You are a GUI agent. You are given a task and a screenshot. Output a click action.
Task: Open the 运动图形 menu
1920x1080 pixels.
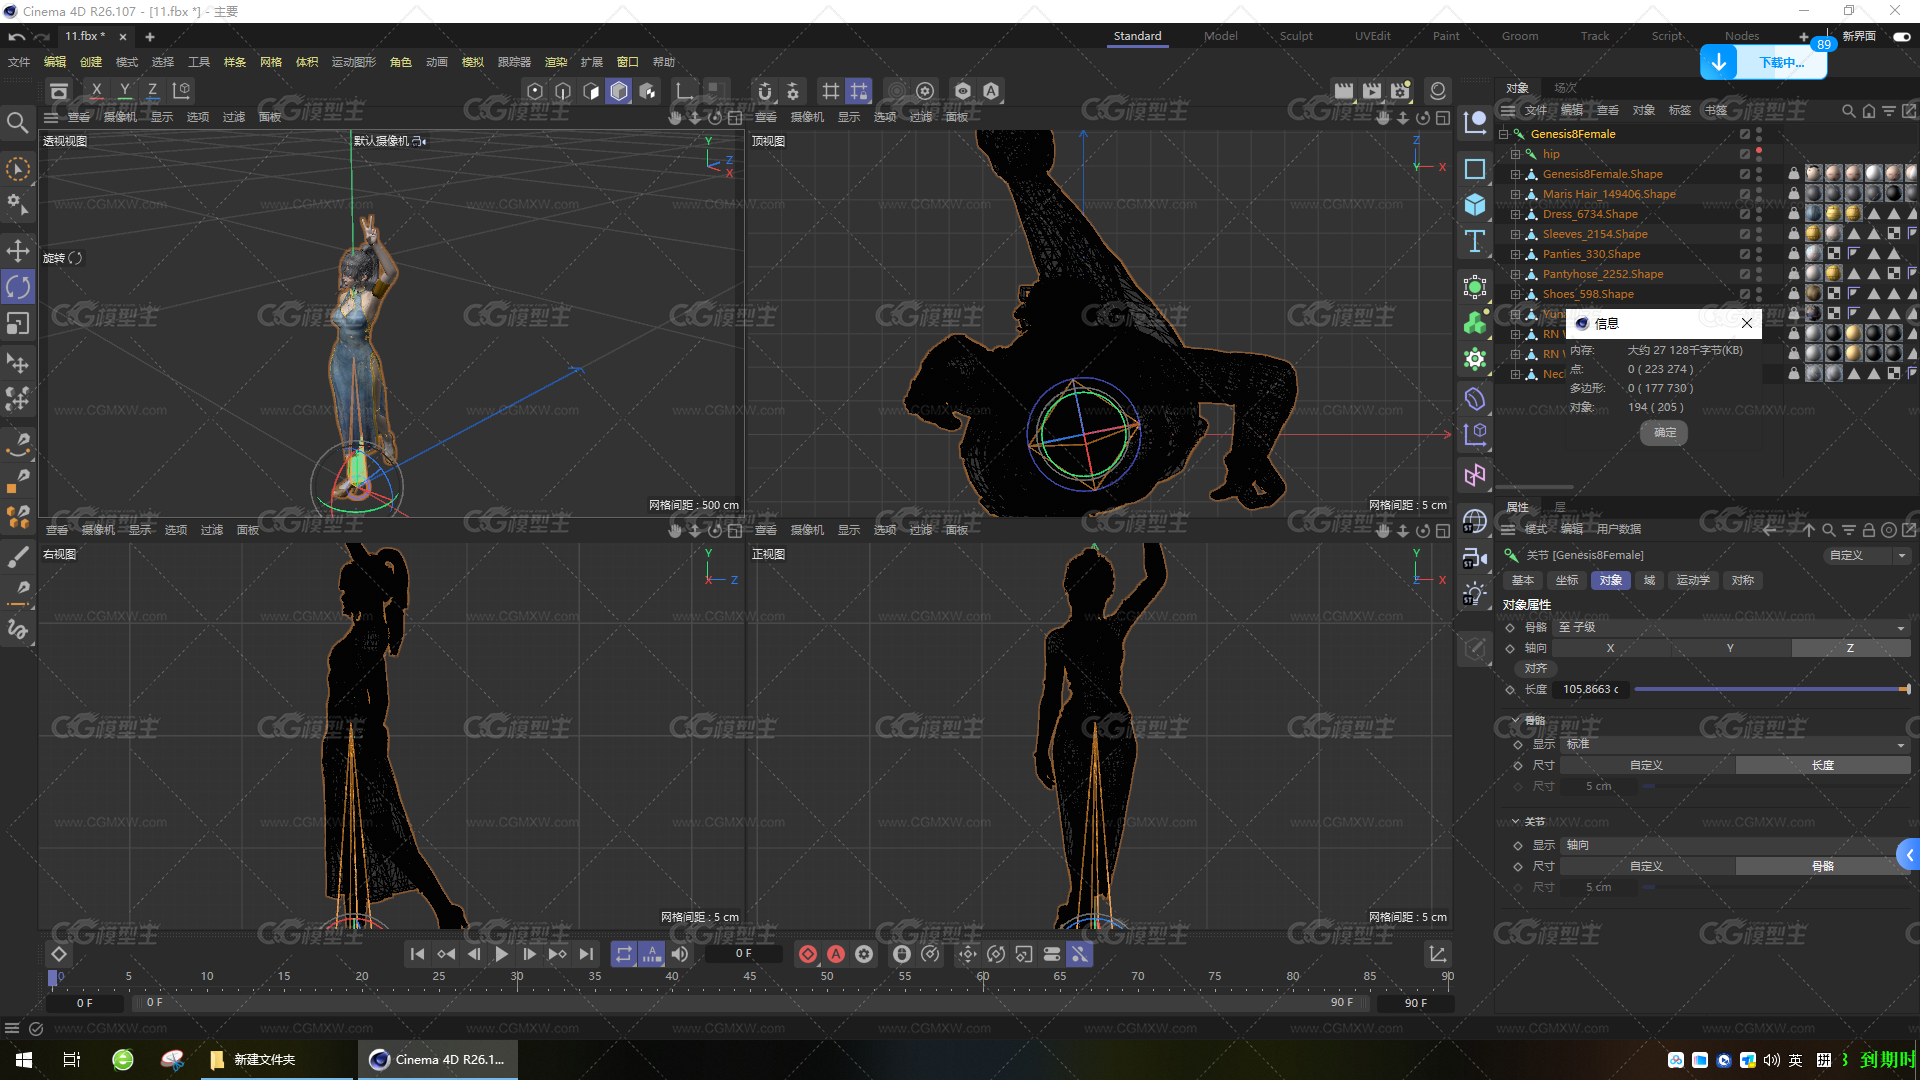(354, 62)
